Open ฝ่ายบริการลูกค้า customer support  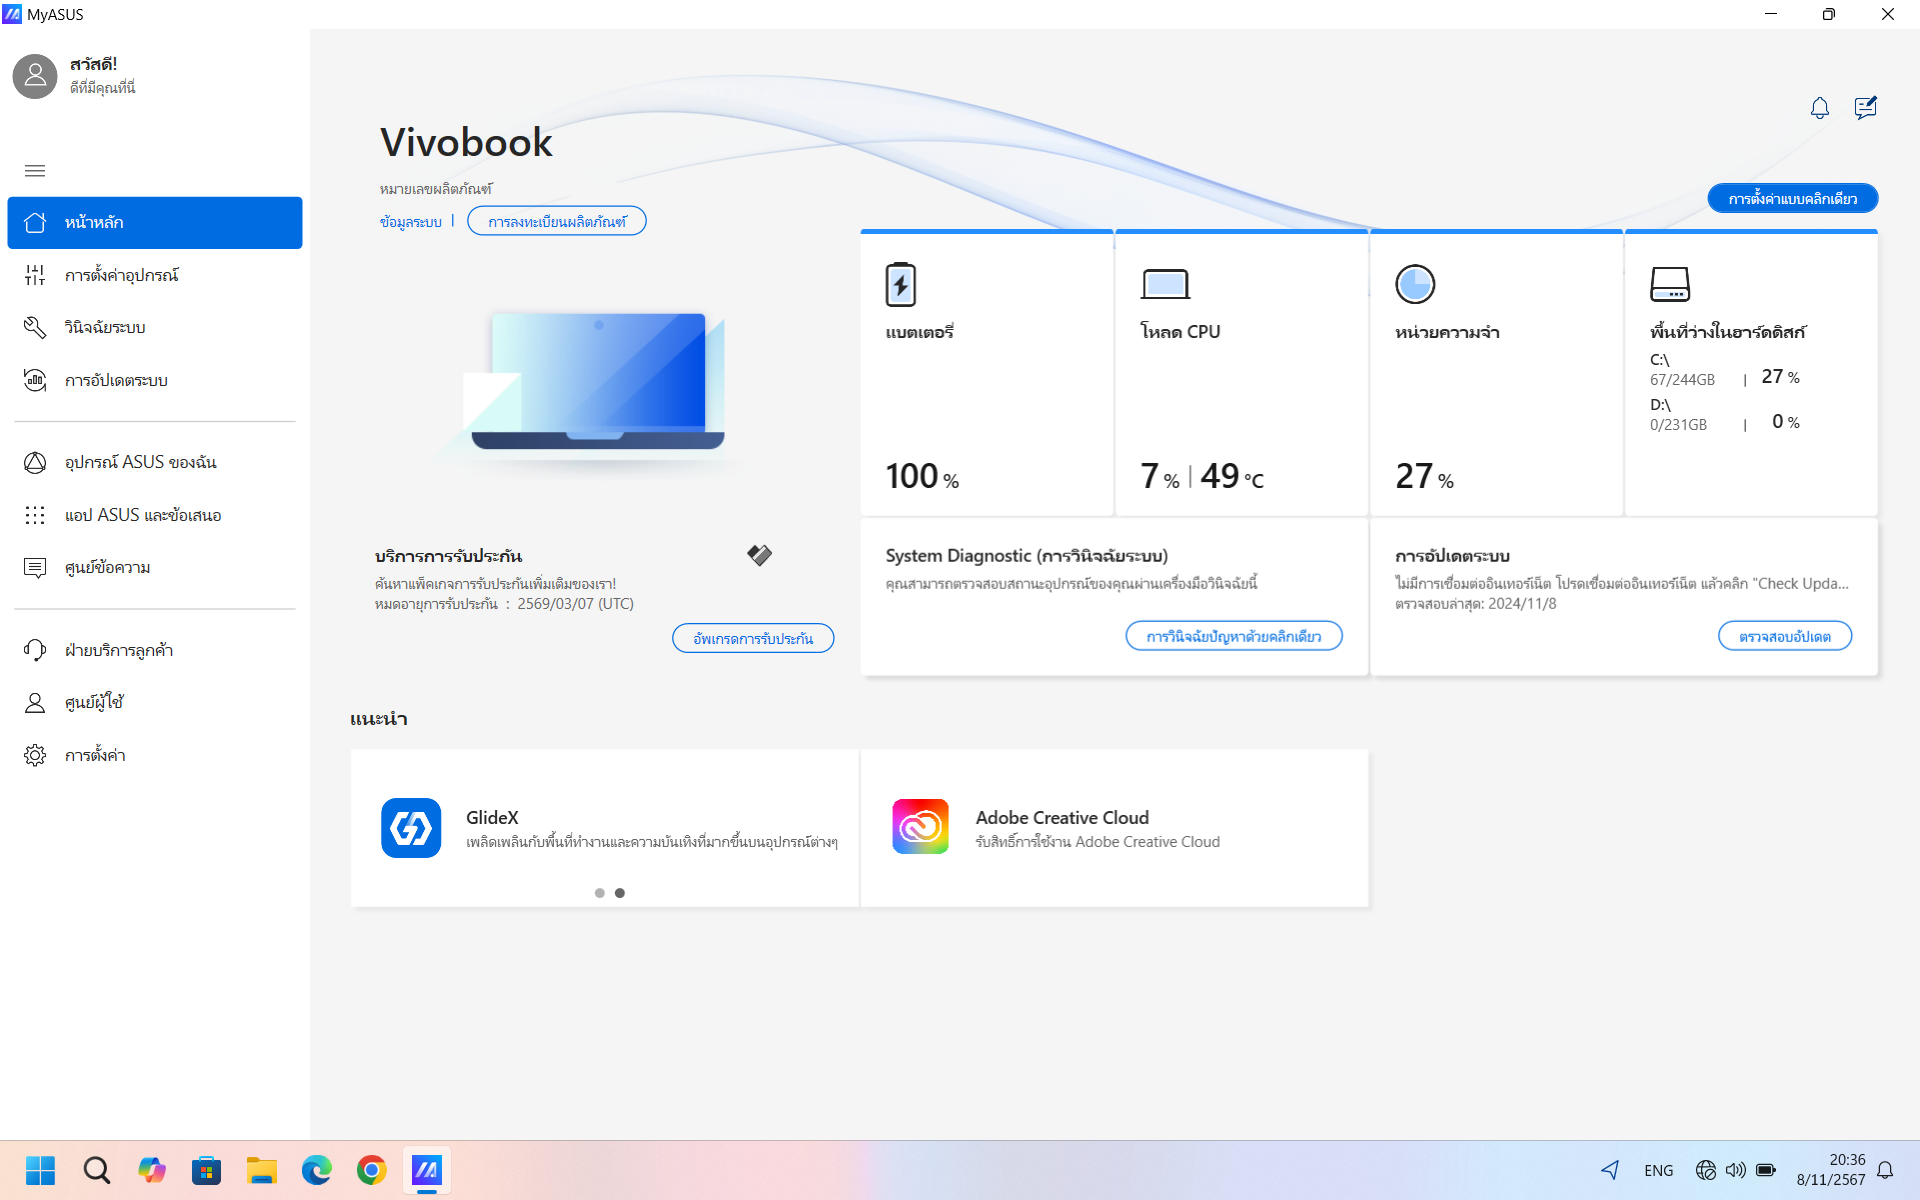coord(155,650)
